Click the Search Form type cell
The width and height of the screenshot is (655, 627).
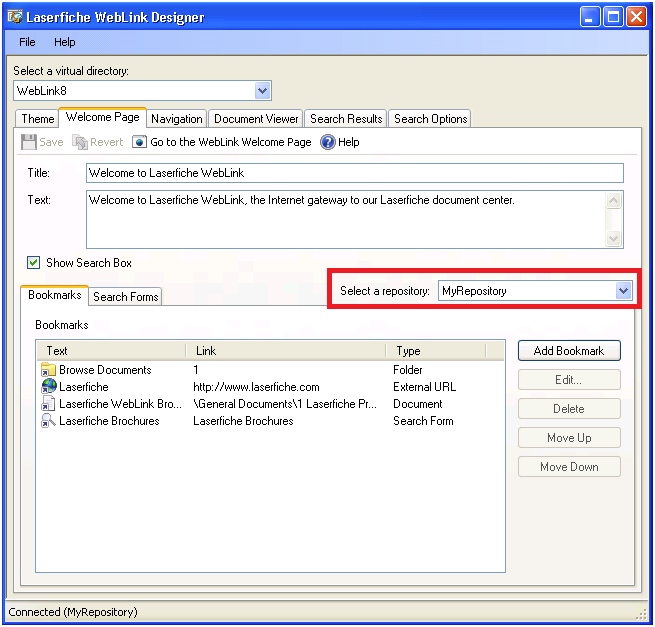tap(423, 421)
